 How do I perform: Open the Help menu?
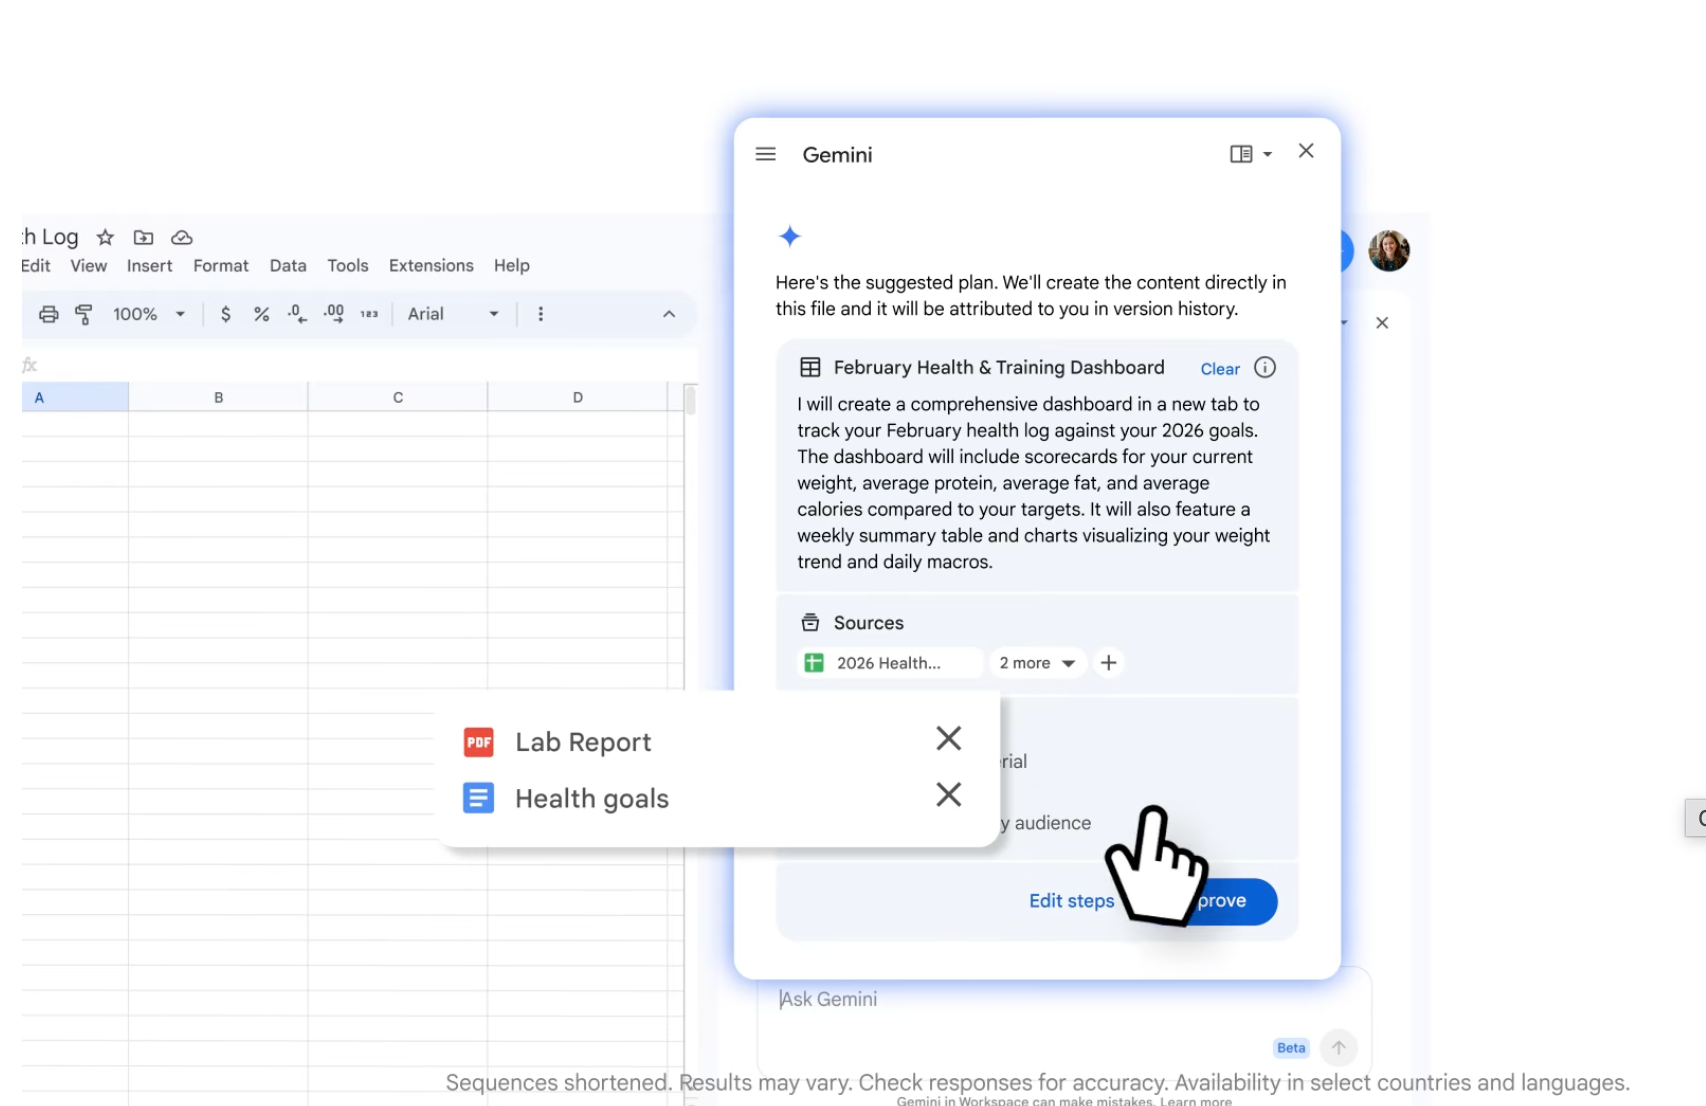click(511, 265)
